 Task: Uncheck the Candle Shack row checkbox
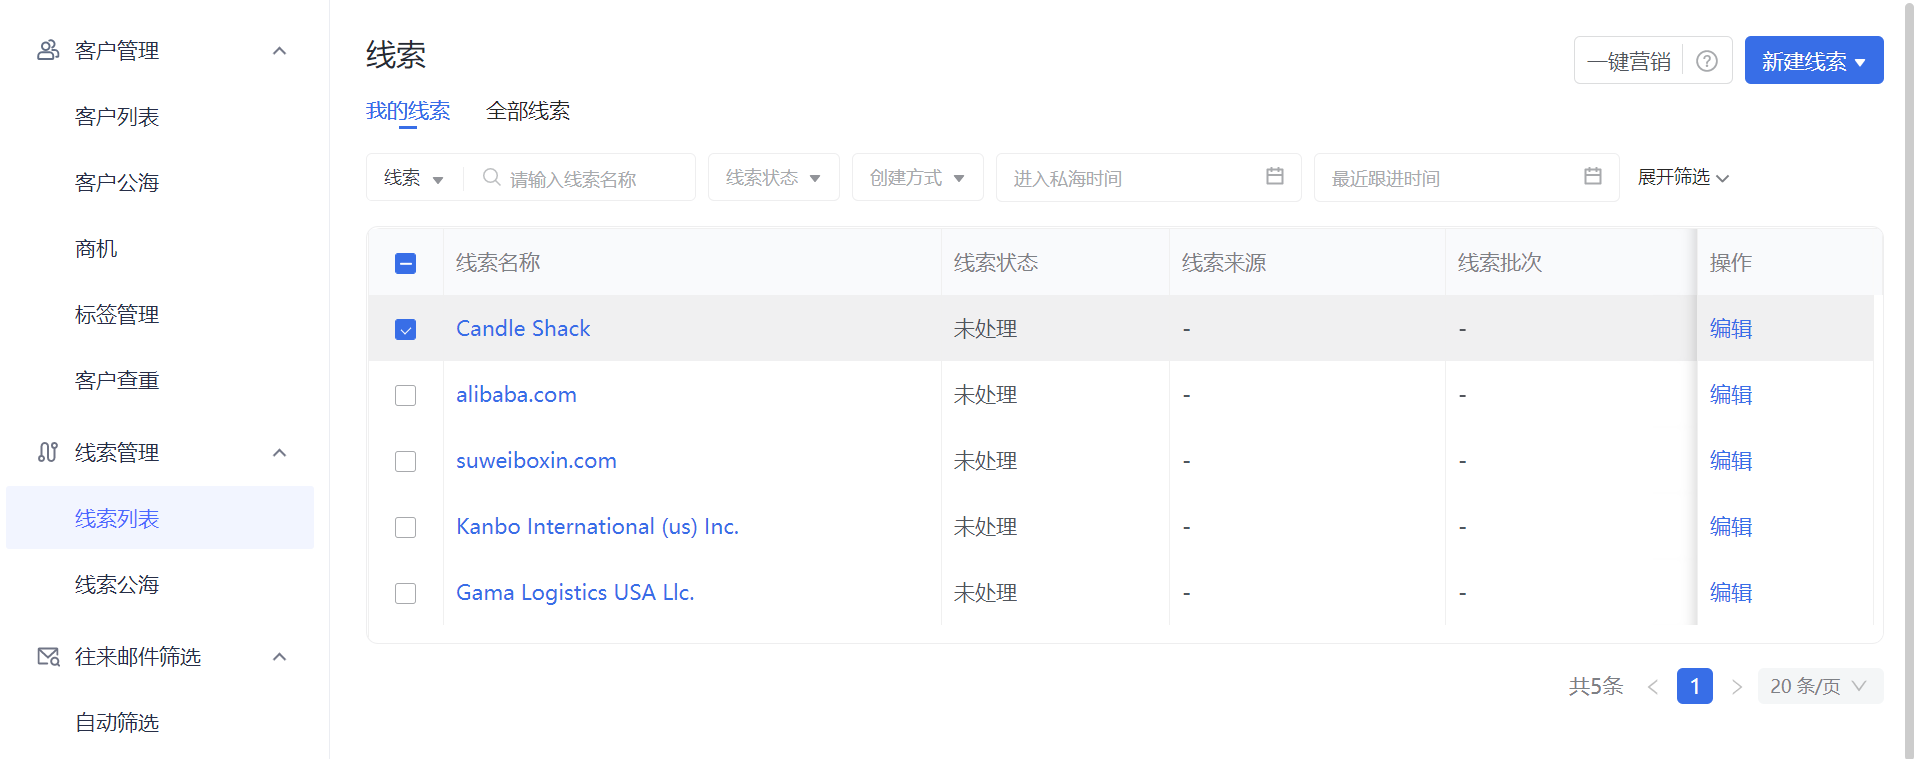click(x=405, y=329)
